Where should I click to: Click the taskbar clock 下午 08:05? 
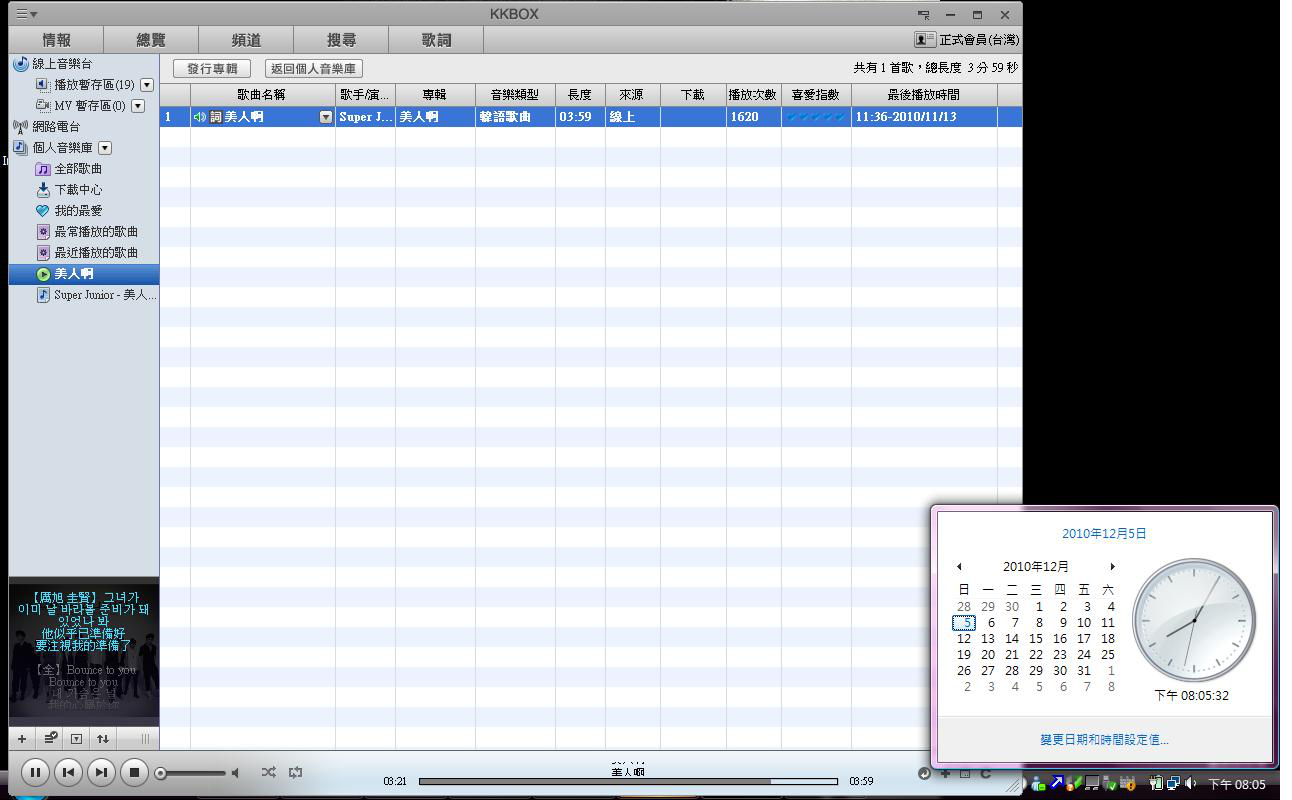(1237, 785)
